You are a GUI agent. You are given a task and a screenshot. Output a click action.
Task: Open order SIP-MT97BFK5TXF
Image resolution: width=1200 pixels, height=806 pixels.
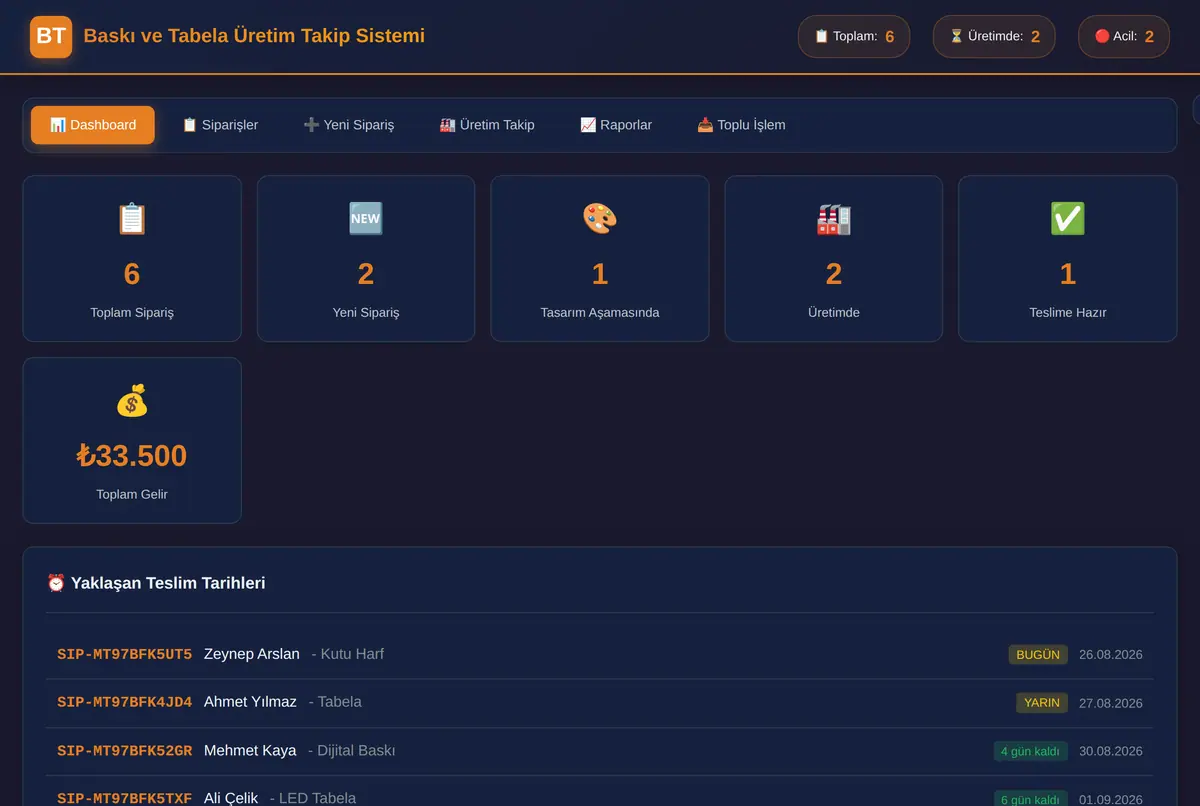pos(125,798)
